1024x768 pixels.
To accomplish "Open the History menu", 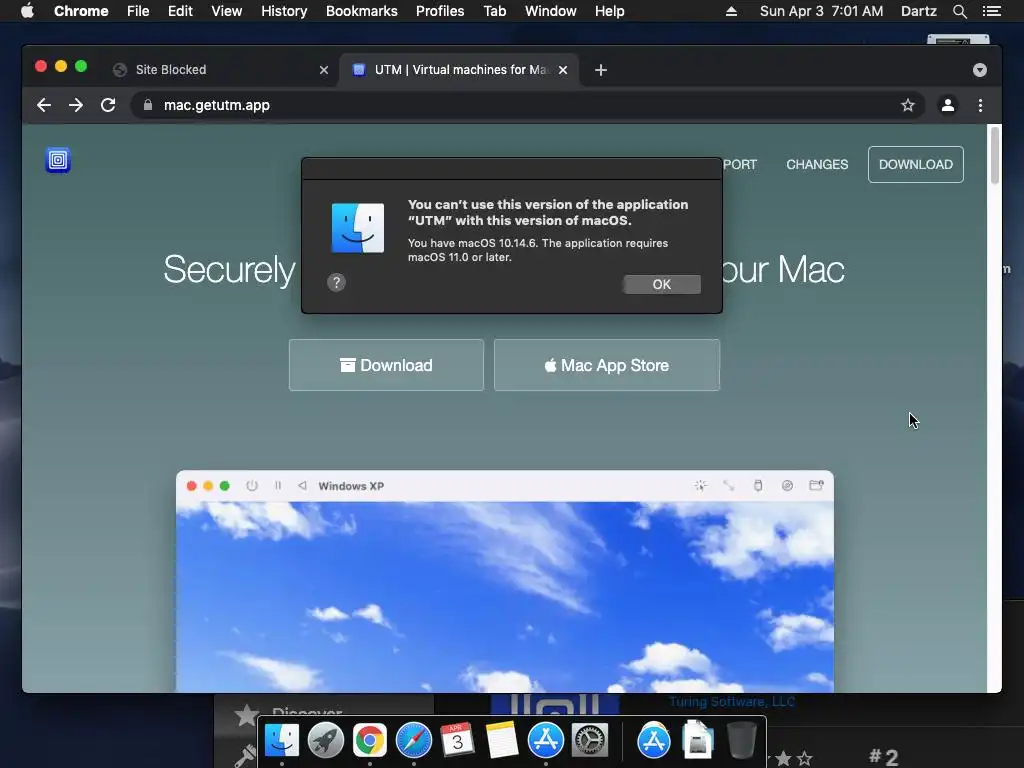I will point(284,11).
